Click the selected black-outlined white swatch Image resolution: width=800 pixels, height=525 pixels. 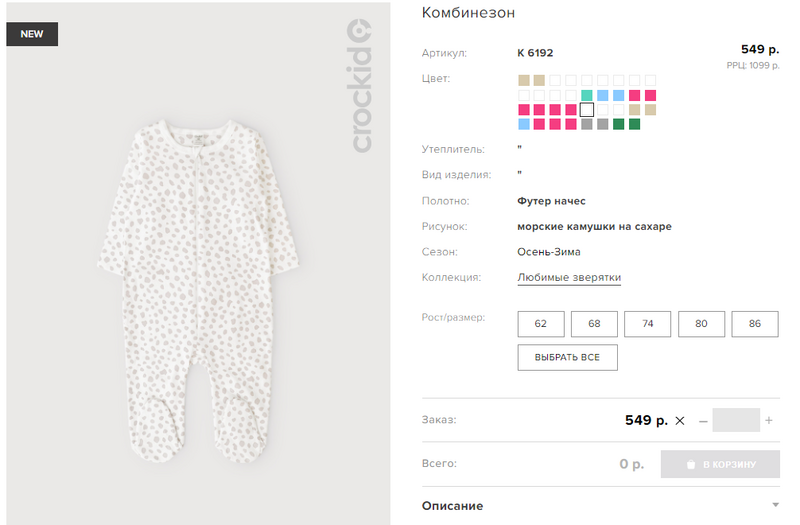[587, 110]
